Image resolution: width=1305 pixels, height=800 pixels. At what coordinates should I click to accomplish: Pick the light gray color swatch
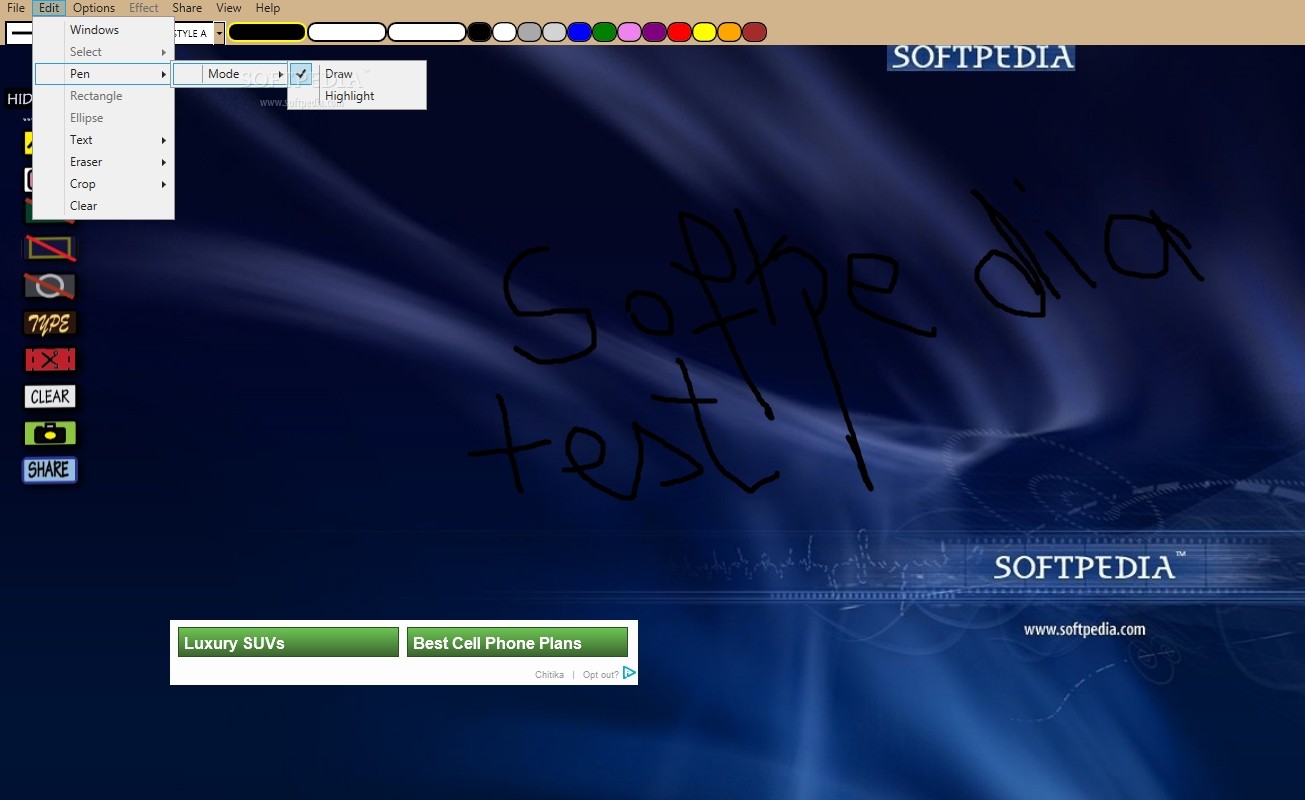click(555, 32)
